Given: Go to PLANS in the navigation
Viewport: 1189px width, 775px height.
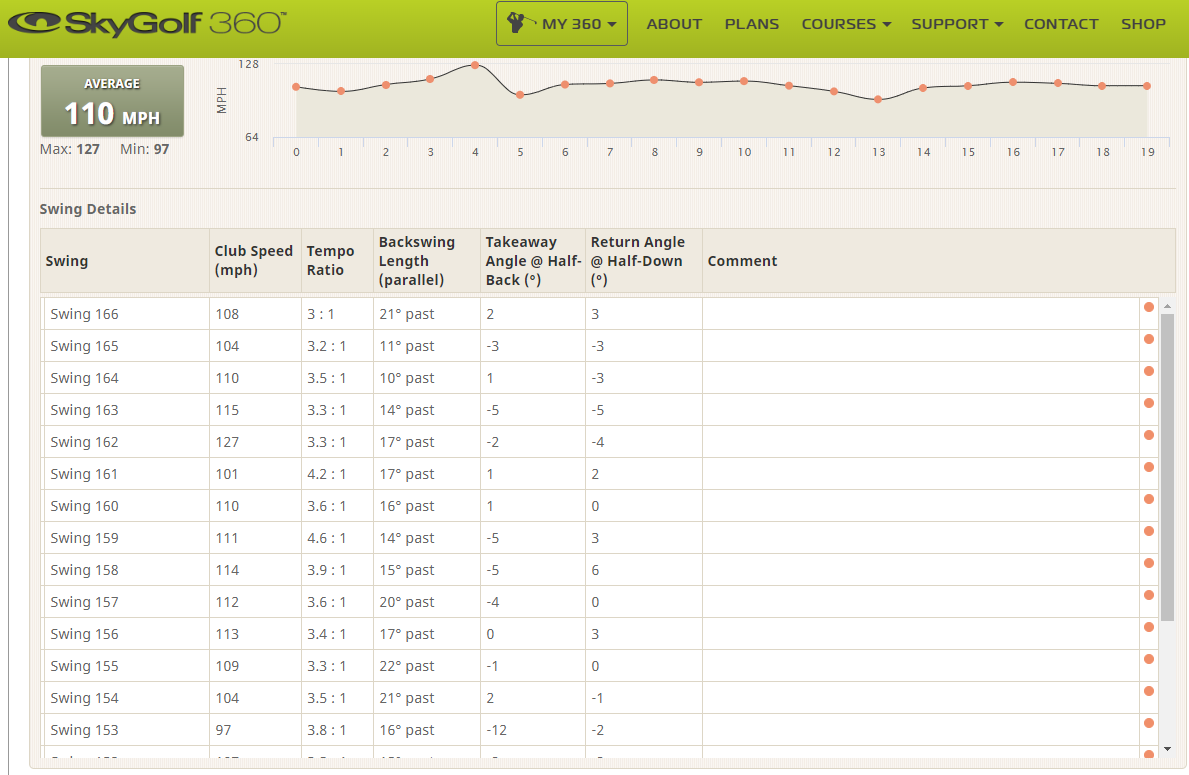Looking at the screenshot, I should pos(751,24).
